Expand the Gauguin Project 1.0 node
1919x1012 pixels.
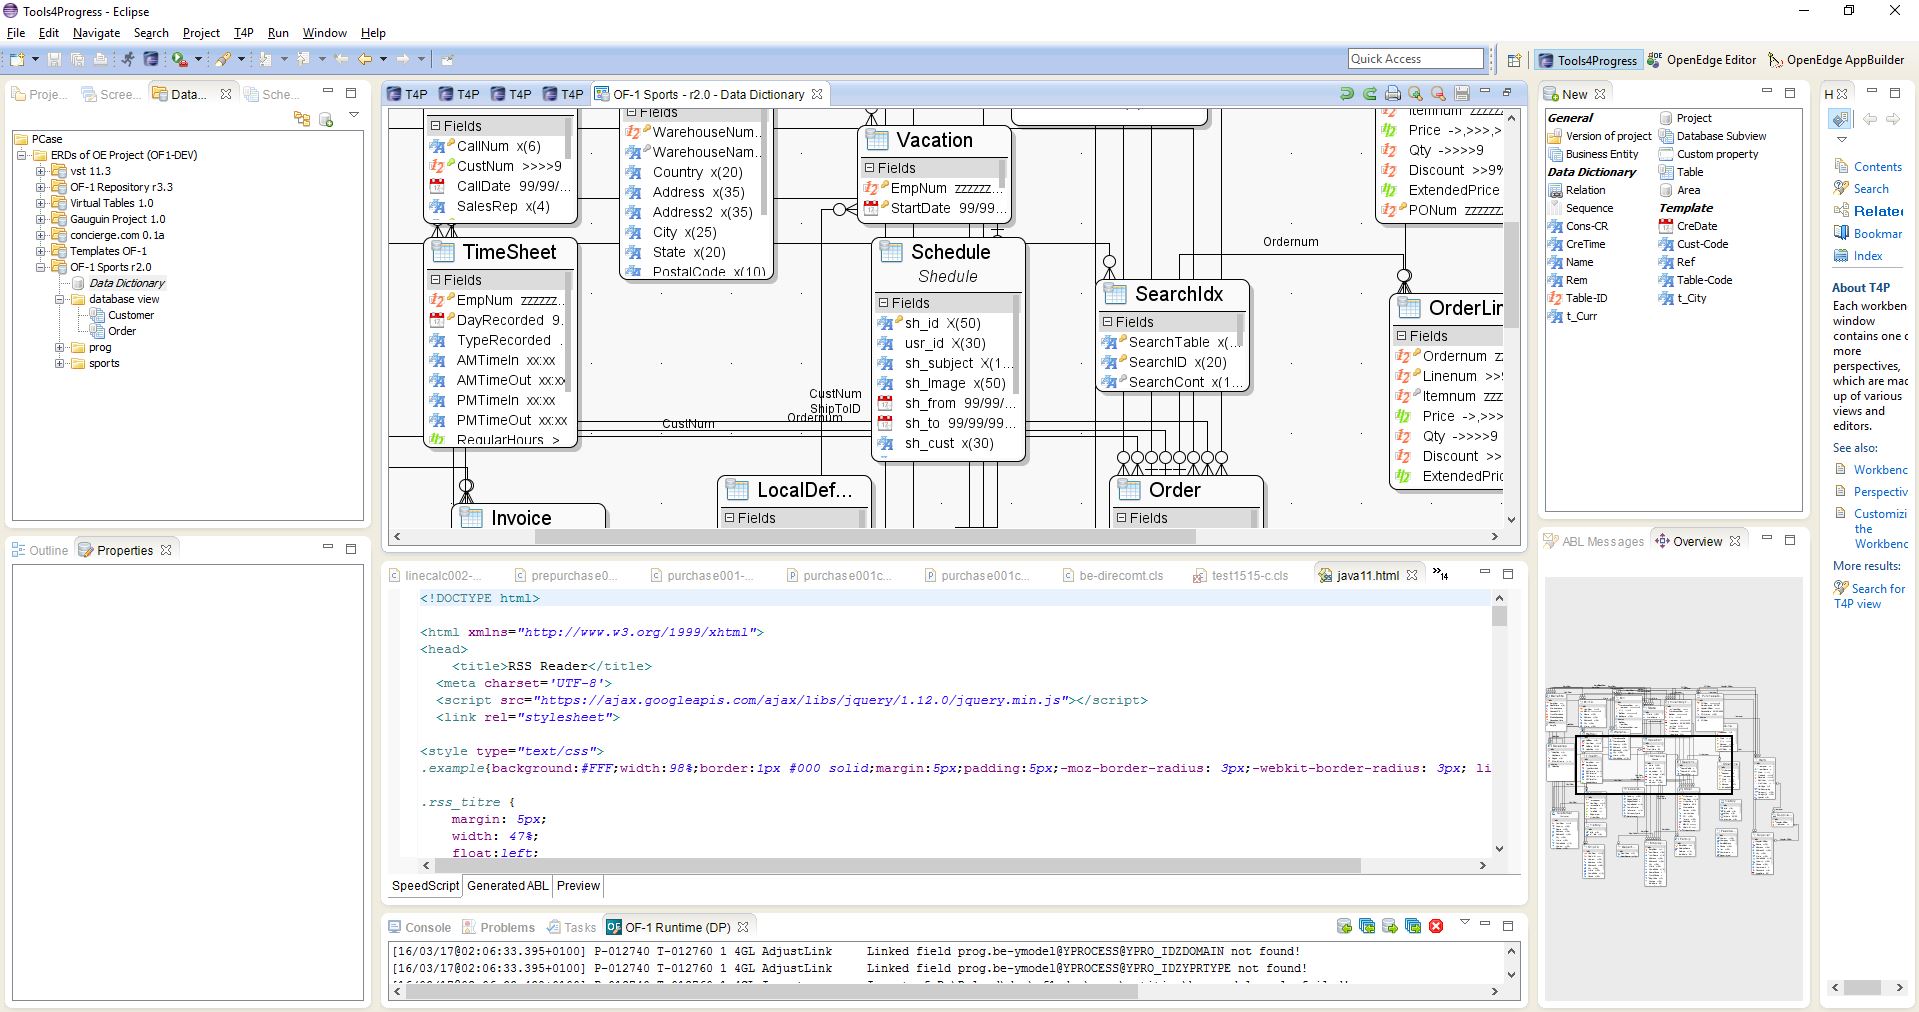tap(41, 219)
